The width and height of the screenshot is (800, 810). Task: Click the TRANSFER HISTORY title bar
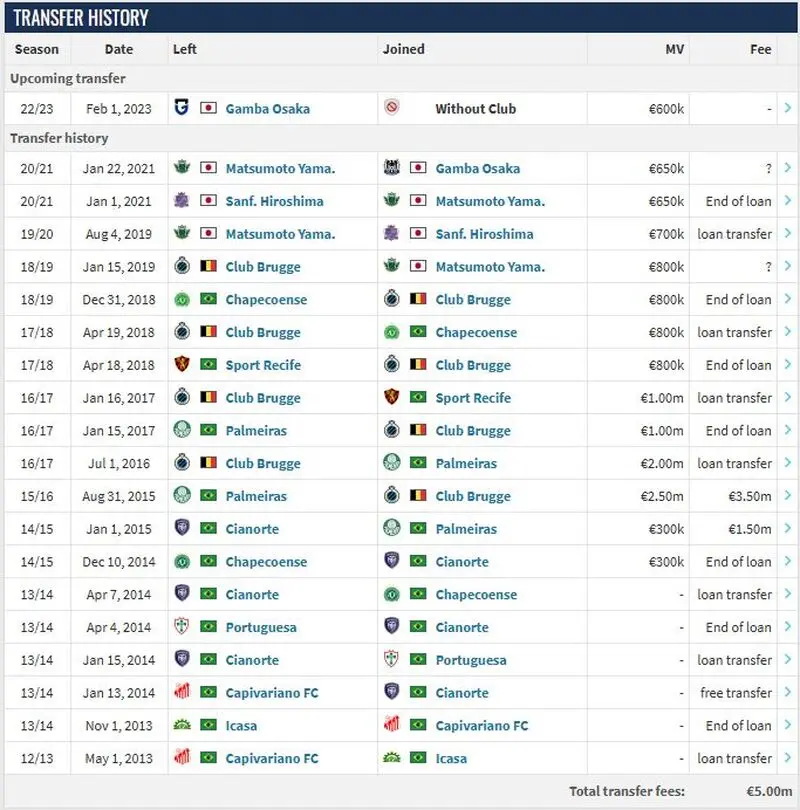[401, 18]
